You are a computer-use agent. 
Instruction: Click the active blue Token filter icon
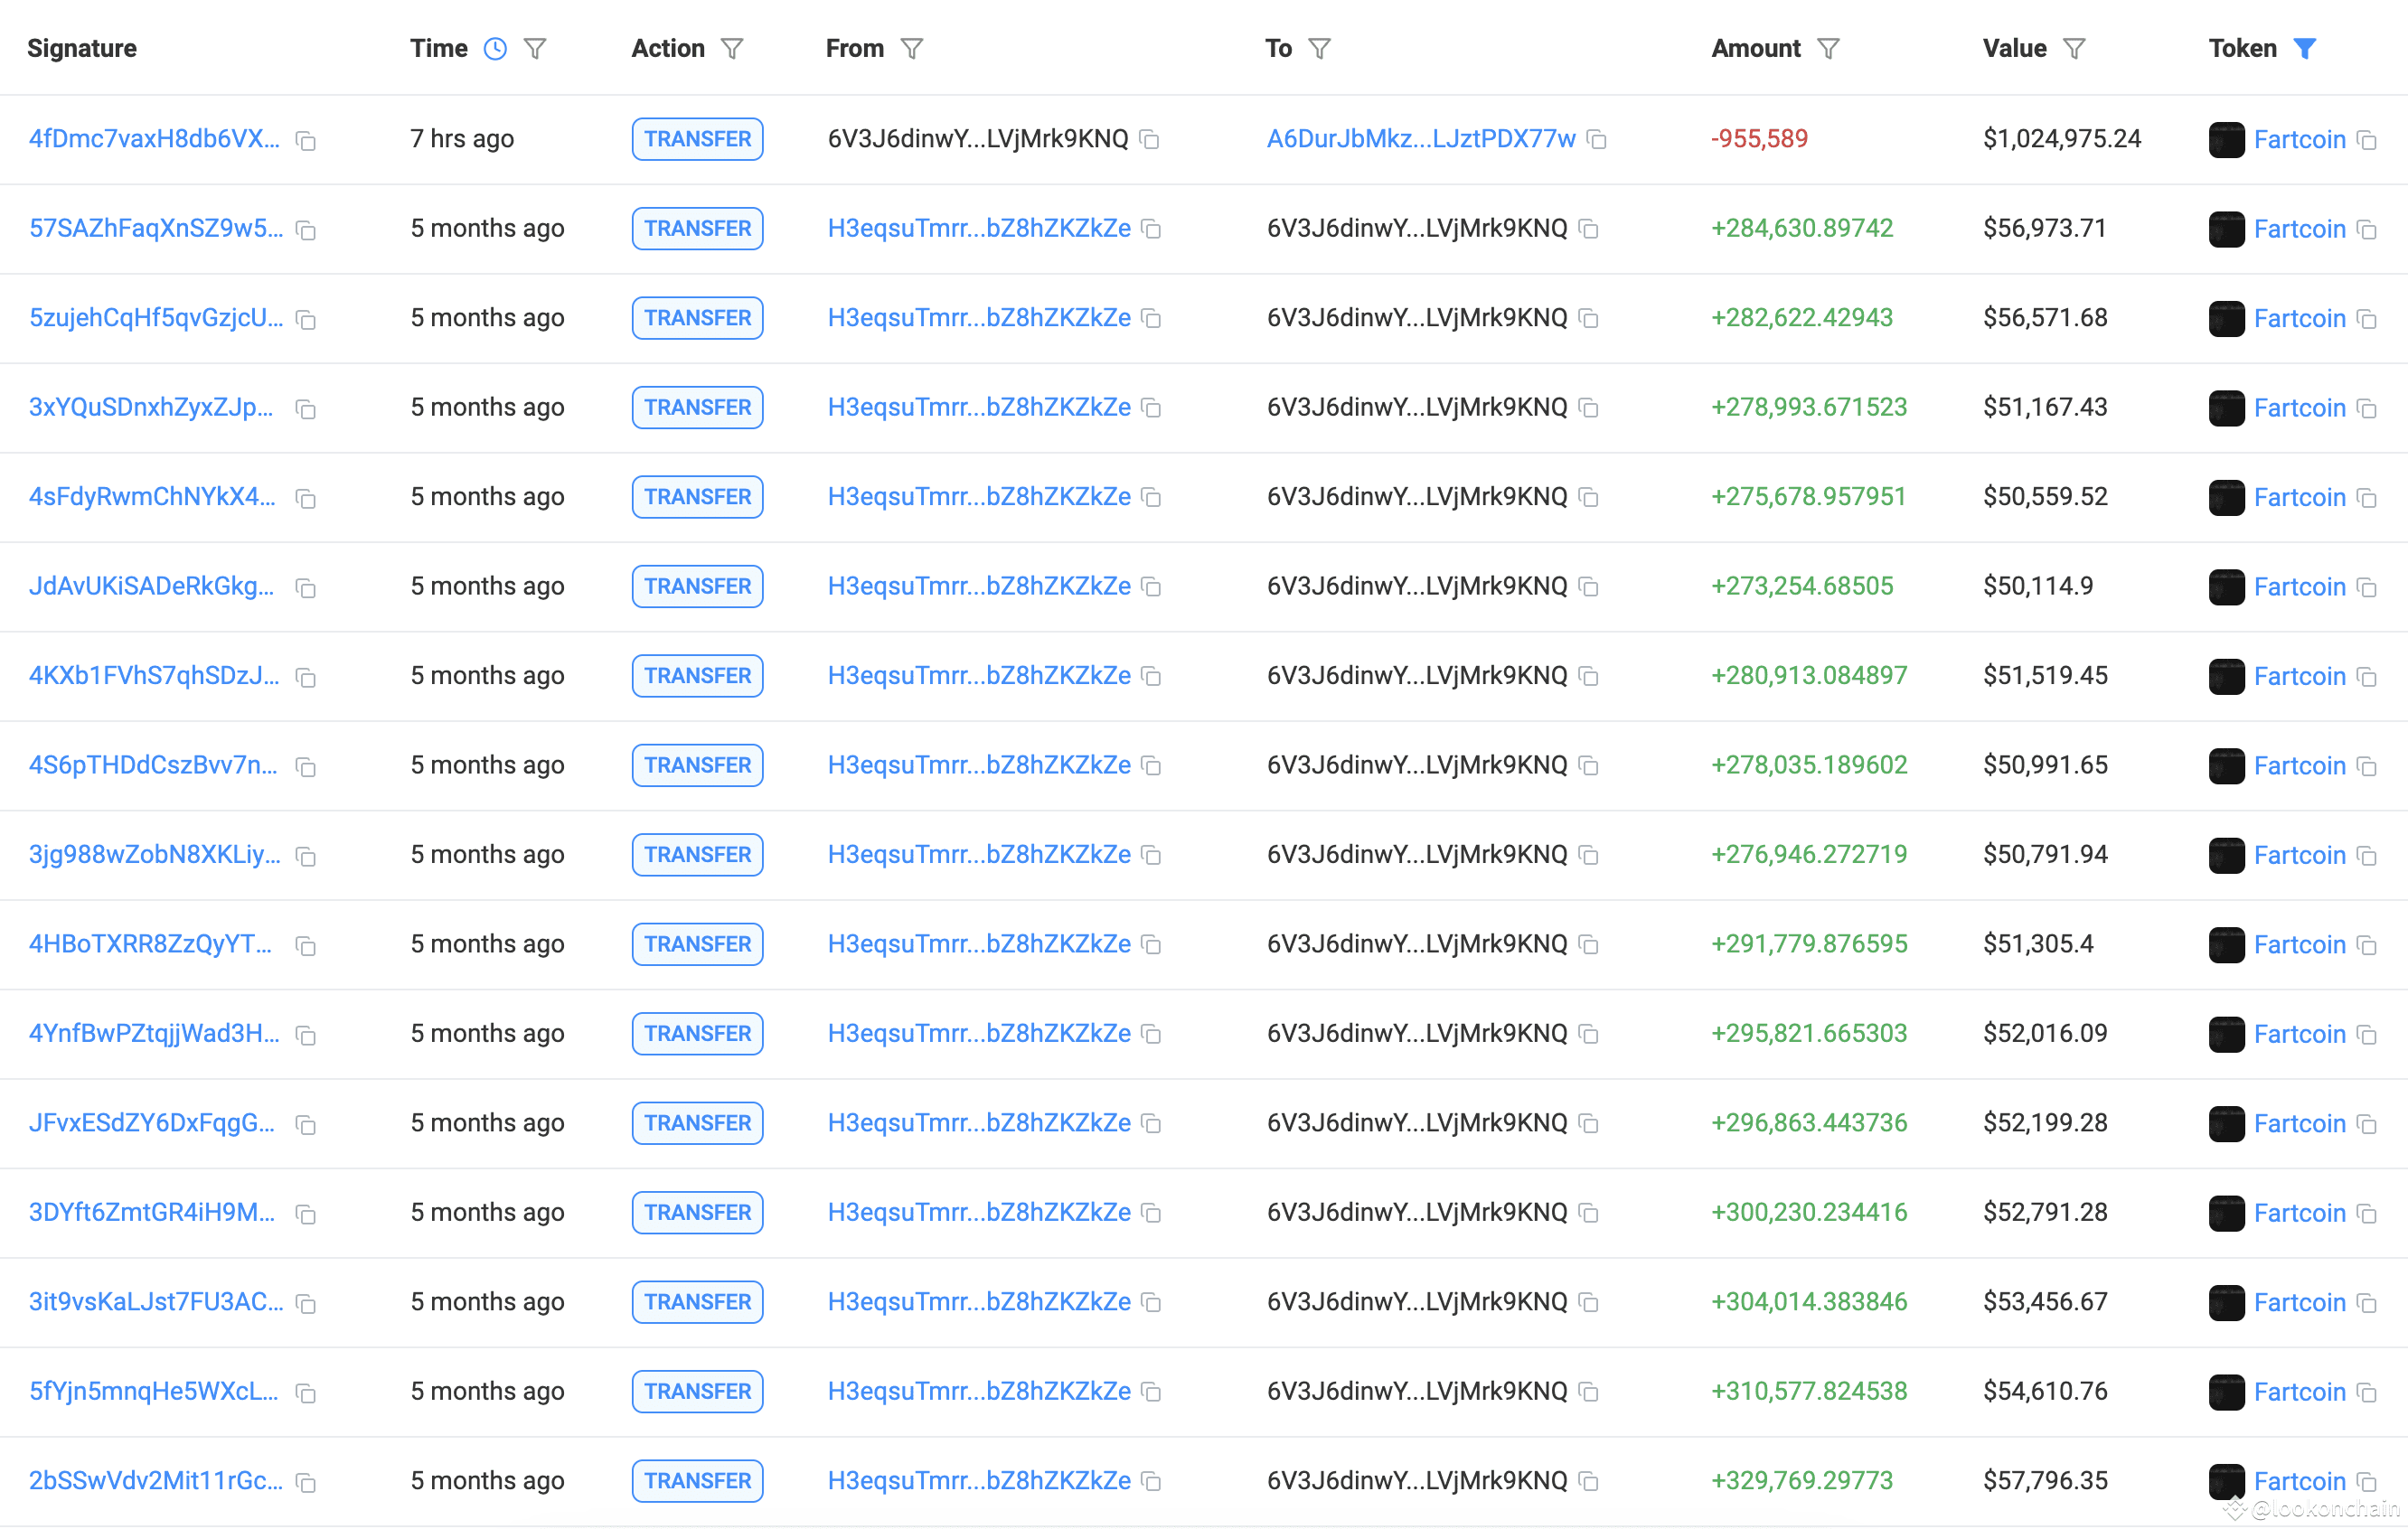point(2304,49)
